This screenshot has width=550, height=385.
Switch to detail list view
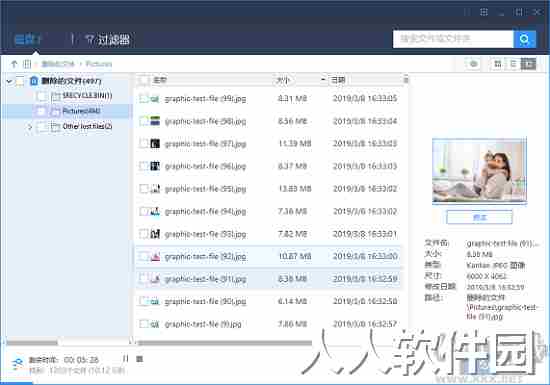coord(514,64)
